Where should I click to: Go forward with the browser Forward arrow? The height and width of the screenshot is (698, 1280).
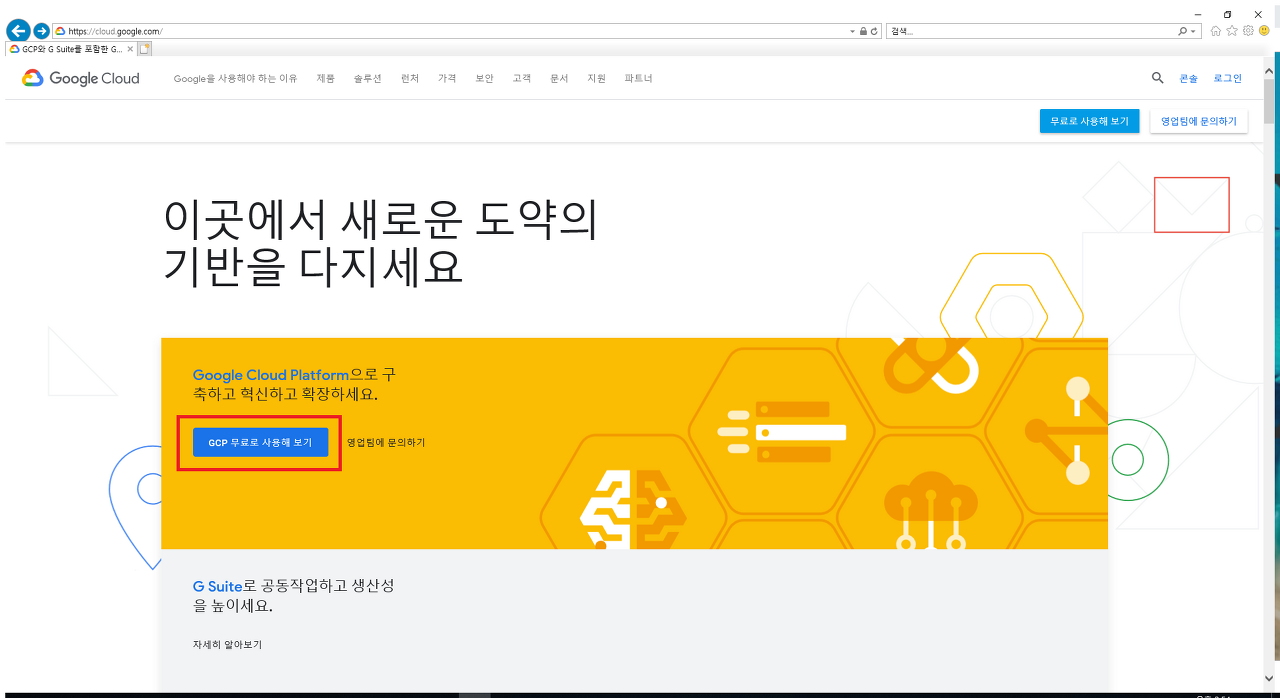pos(42,31)
